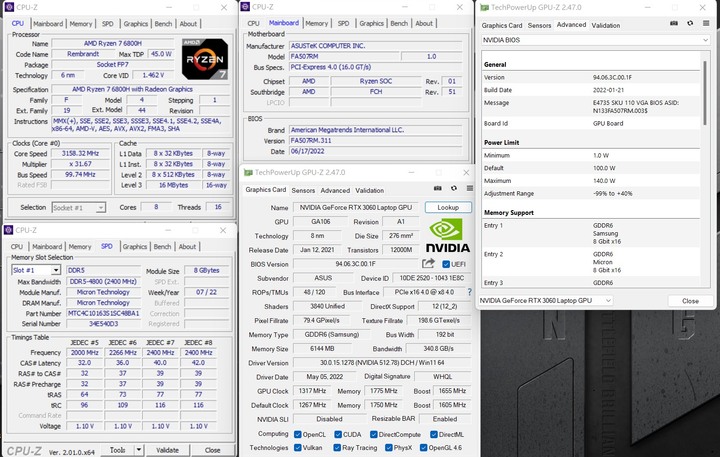Click the BIOS share/export icon next to BIOS Version
Viewport: 720px width, 457px height.
click(428, 264)
